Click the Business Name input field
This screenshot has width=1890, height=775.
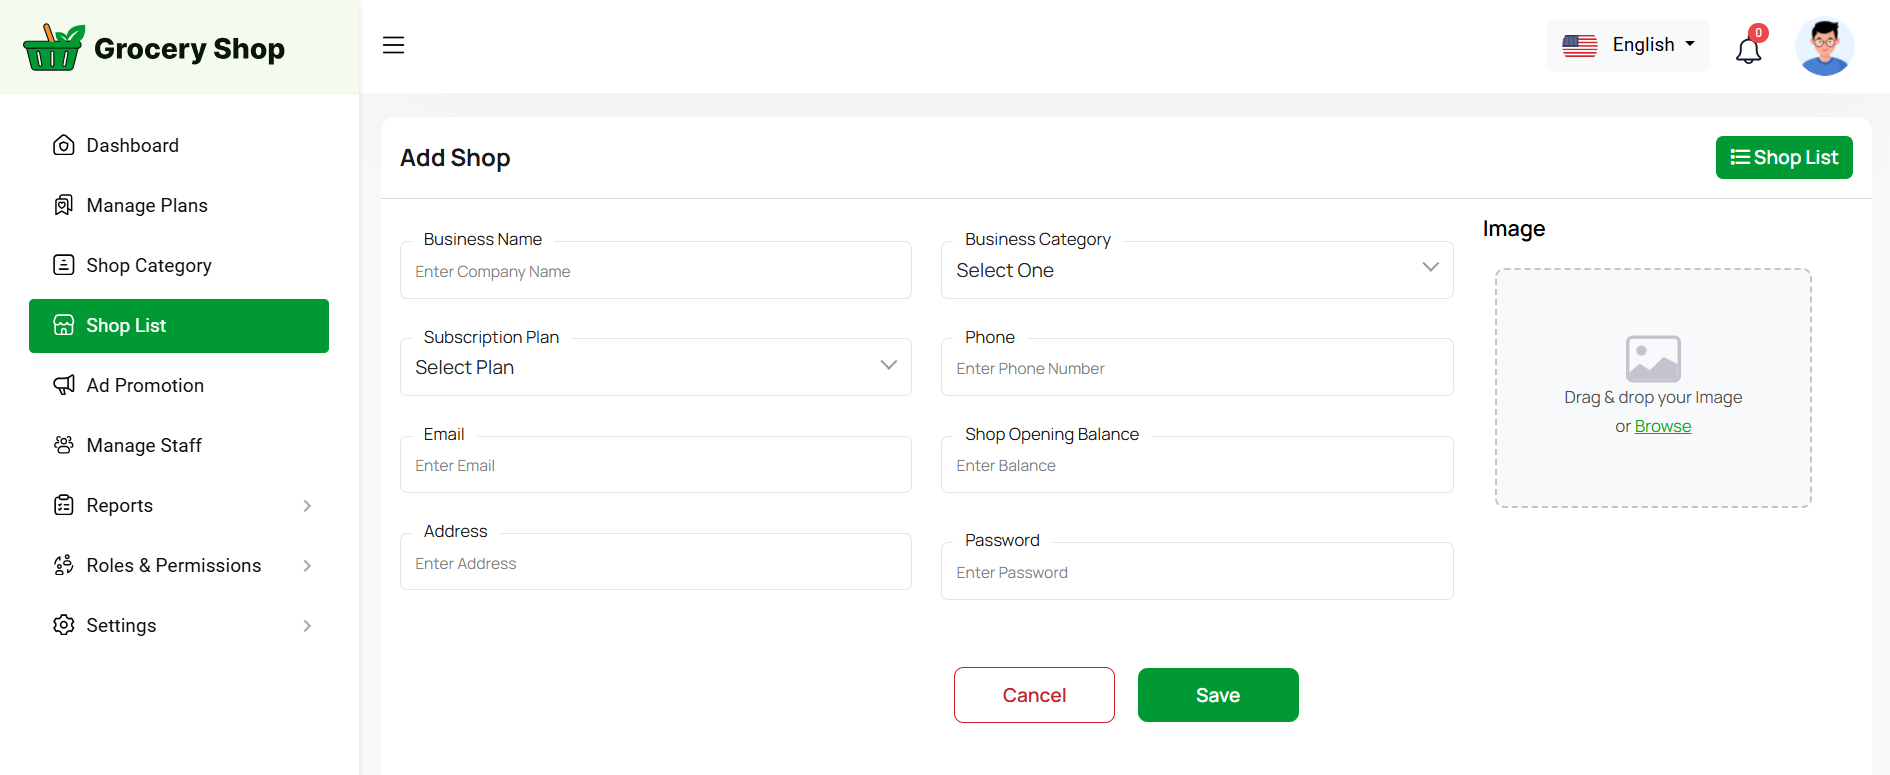[x=655, y=271]
